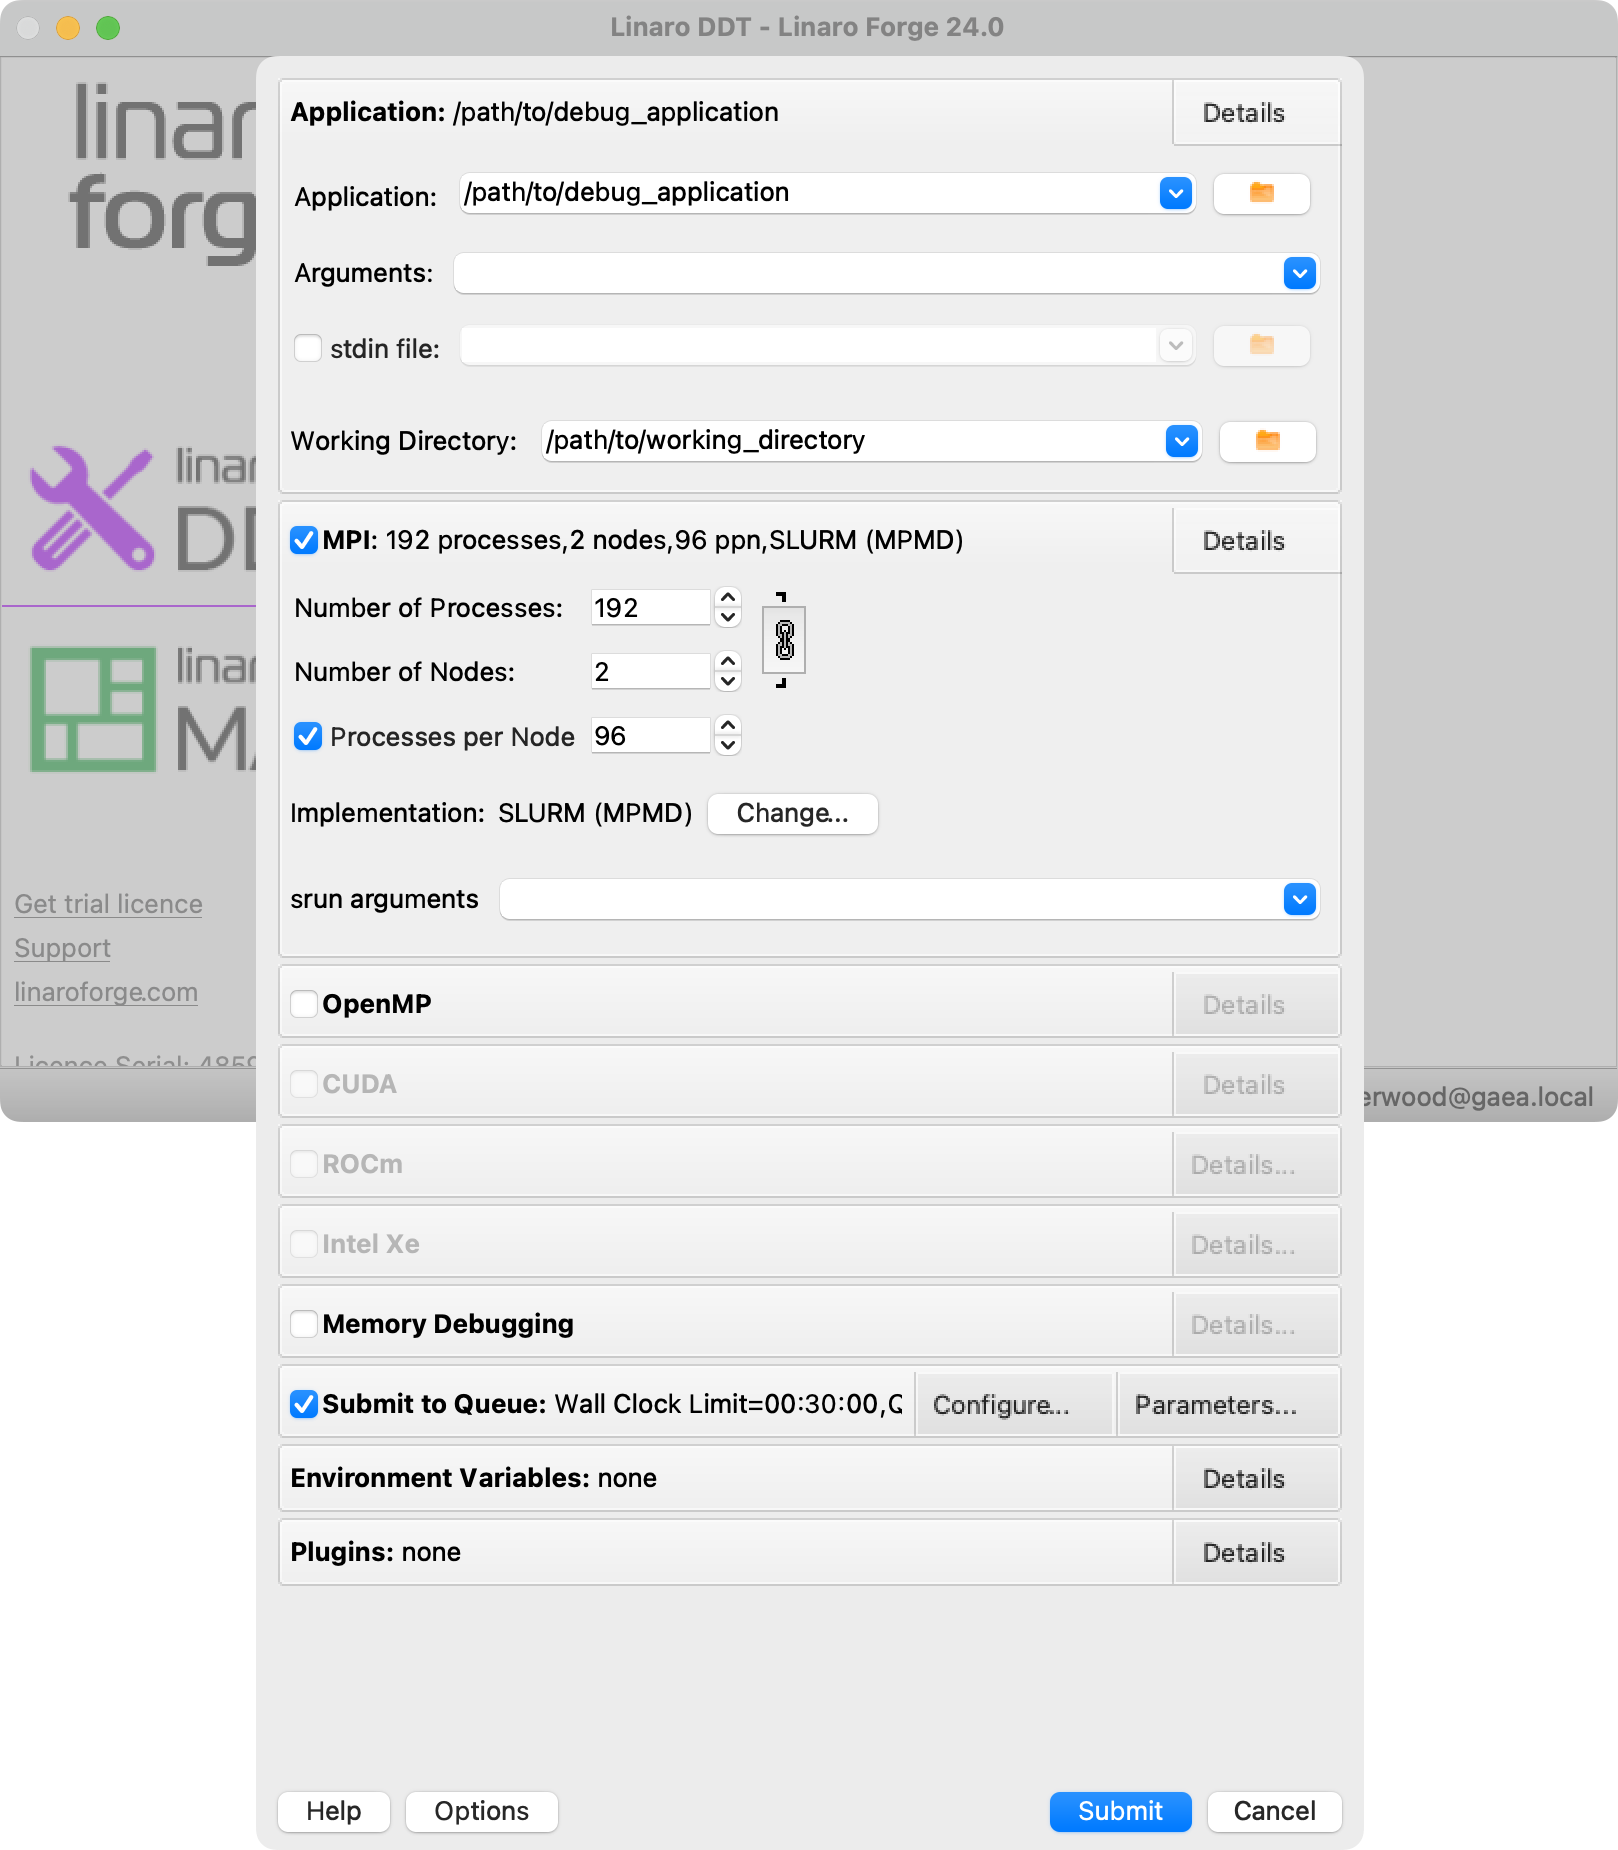This screenshot has width=1618, height=1850.
Task: Click the green zoom window button
Action: (108, 28)
